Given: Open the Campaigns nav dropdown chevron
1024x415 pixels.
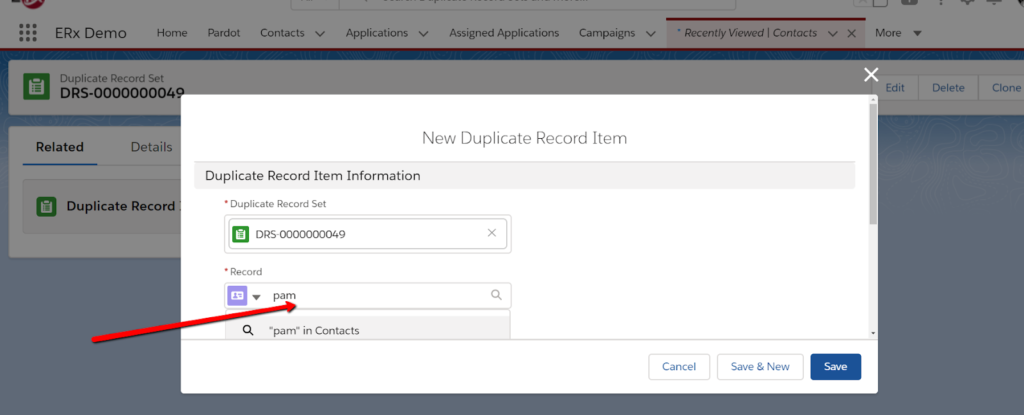Looking at the screenshot, I should 651,33.
